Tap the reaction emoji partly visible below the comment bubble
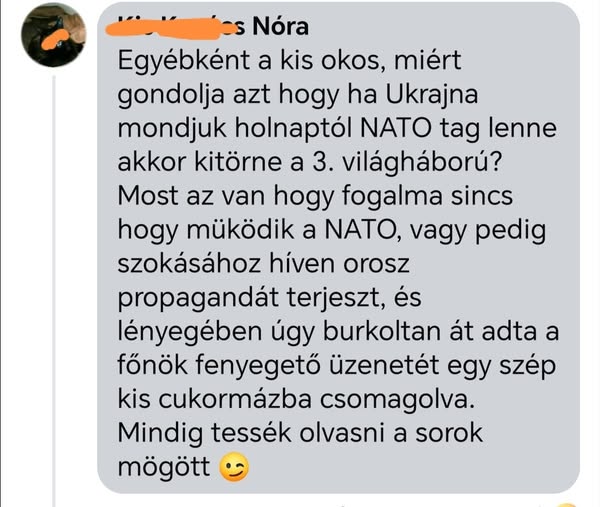Image resolution: width=600 pixels, height=507 pixels. tap(567, 504)
